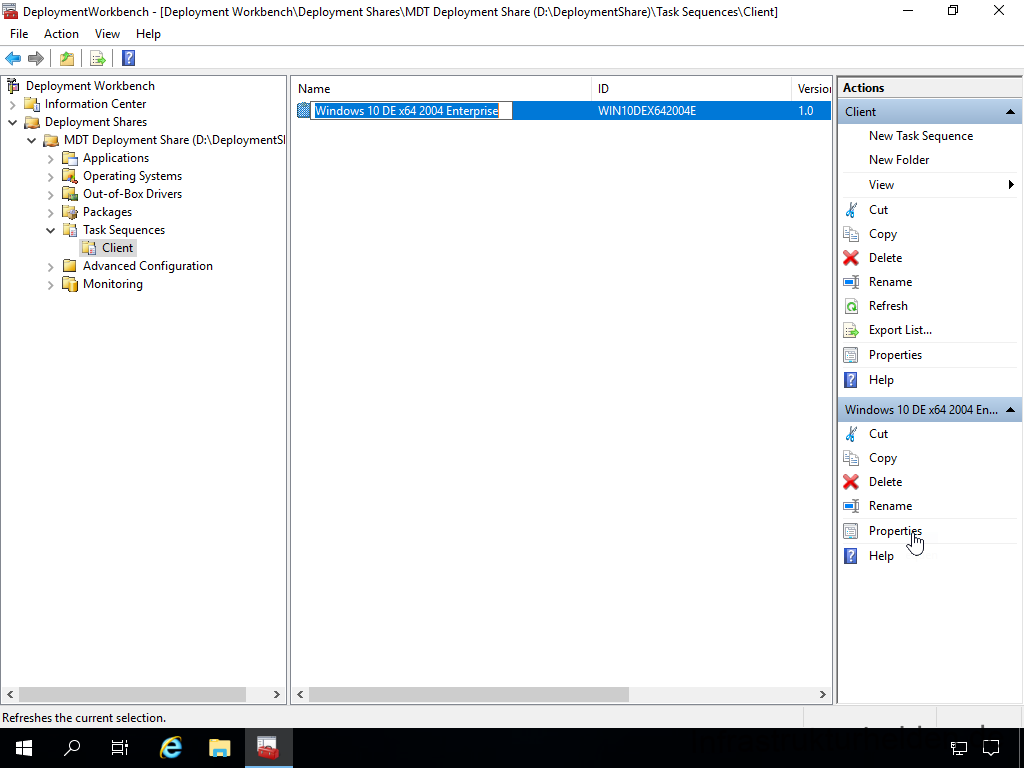Click Properties for Windows 10 task sequence

[895, 531]
